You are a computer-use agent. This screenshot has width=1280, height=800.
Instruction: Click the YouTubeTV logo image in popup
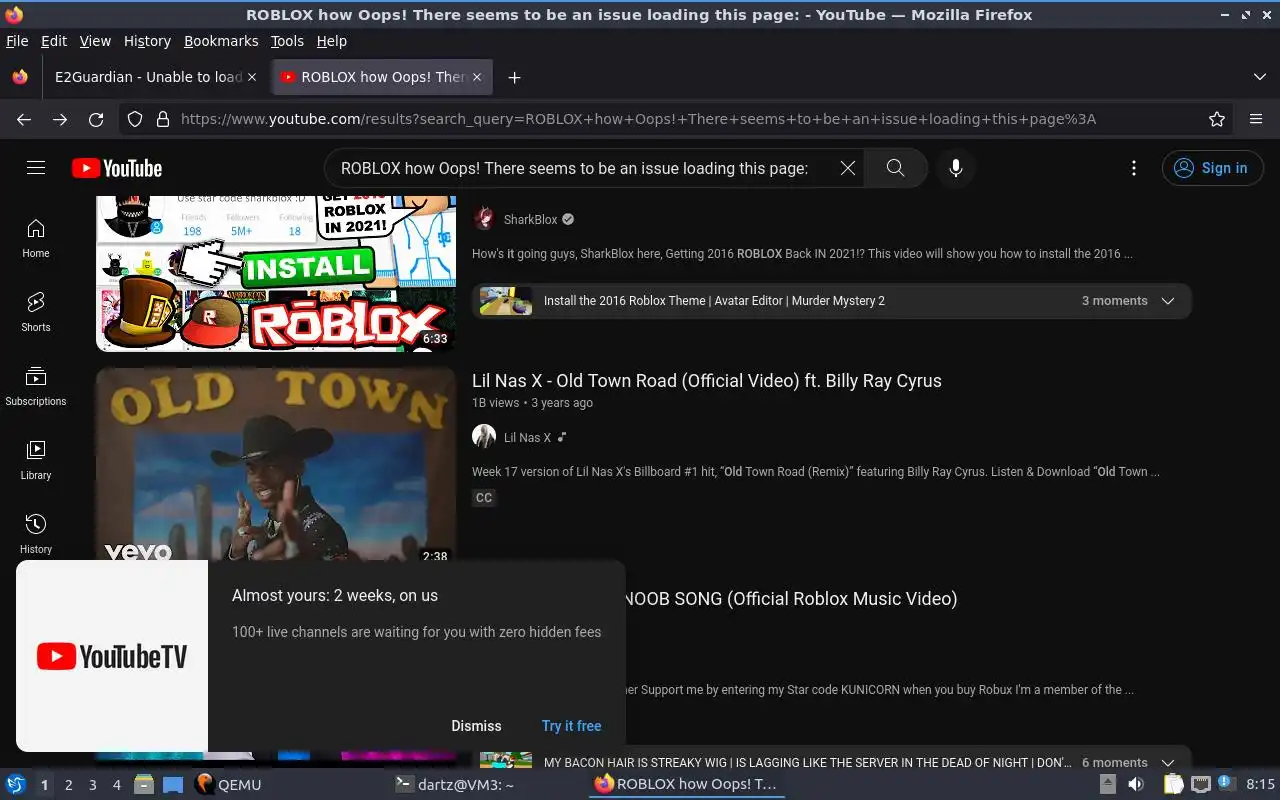click(112, 656)
